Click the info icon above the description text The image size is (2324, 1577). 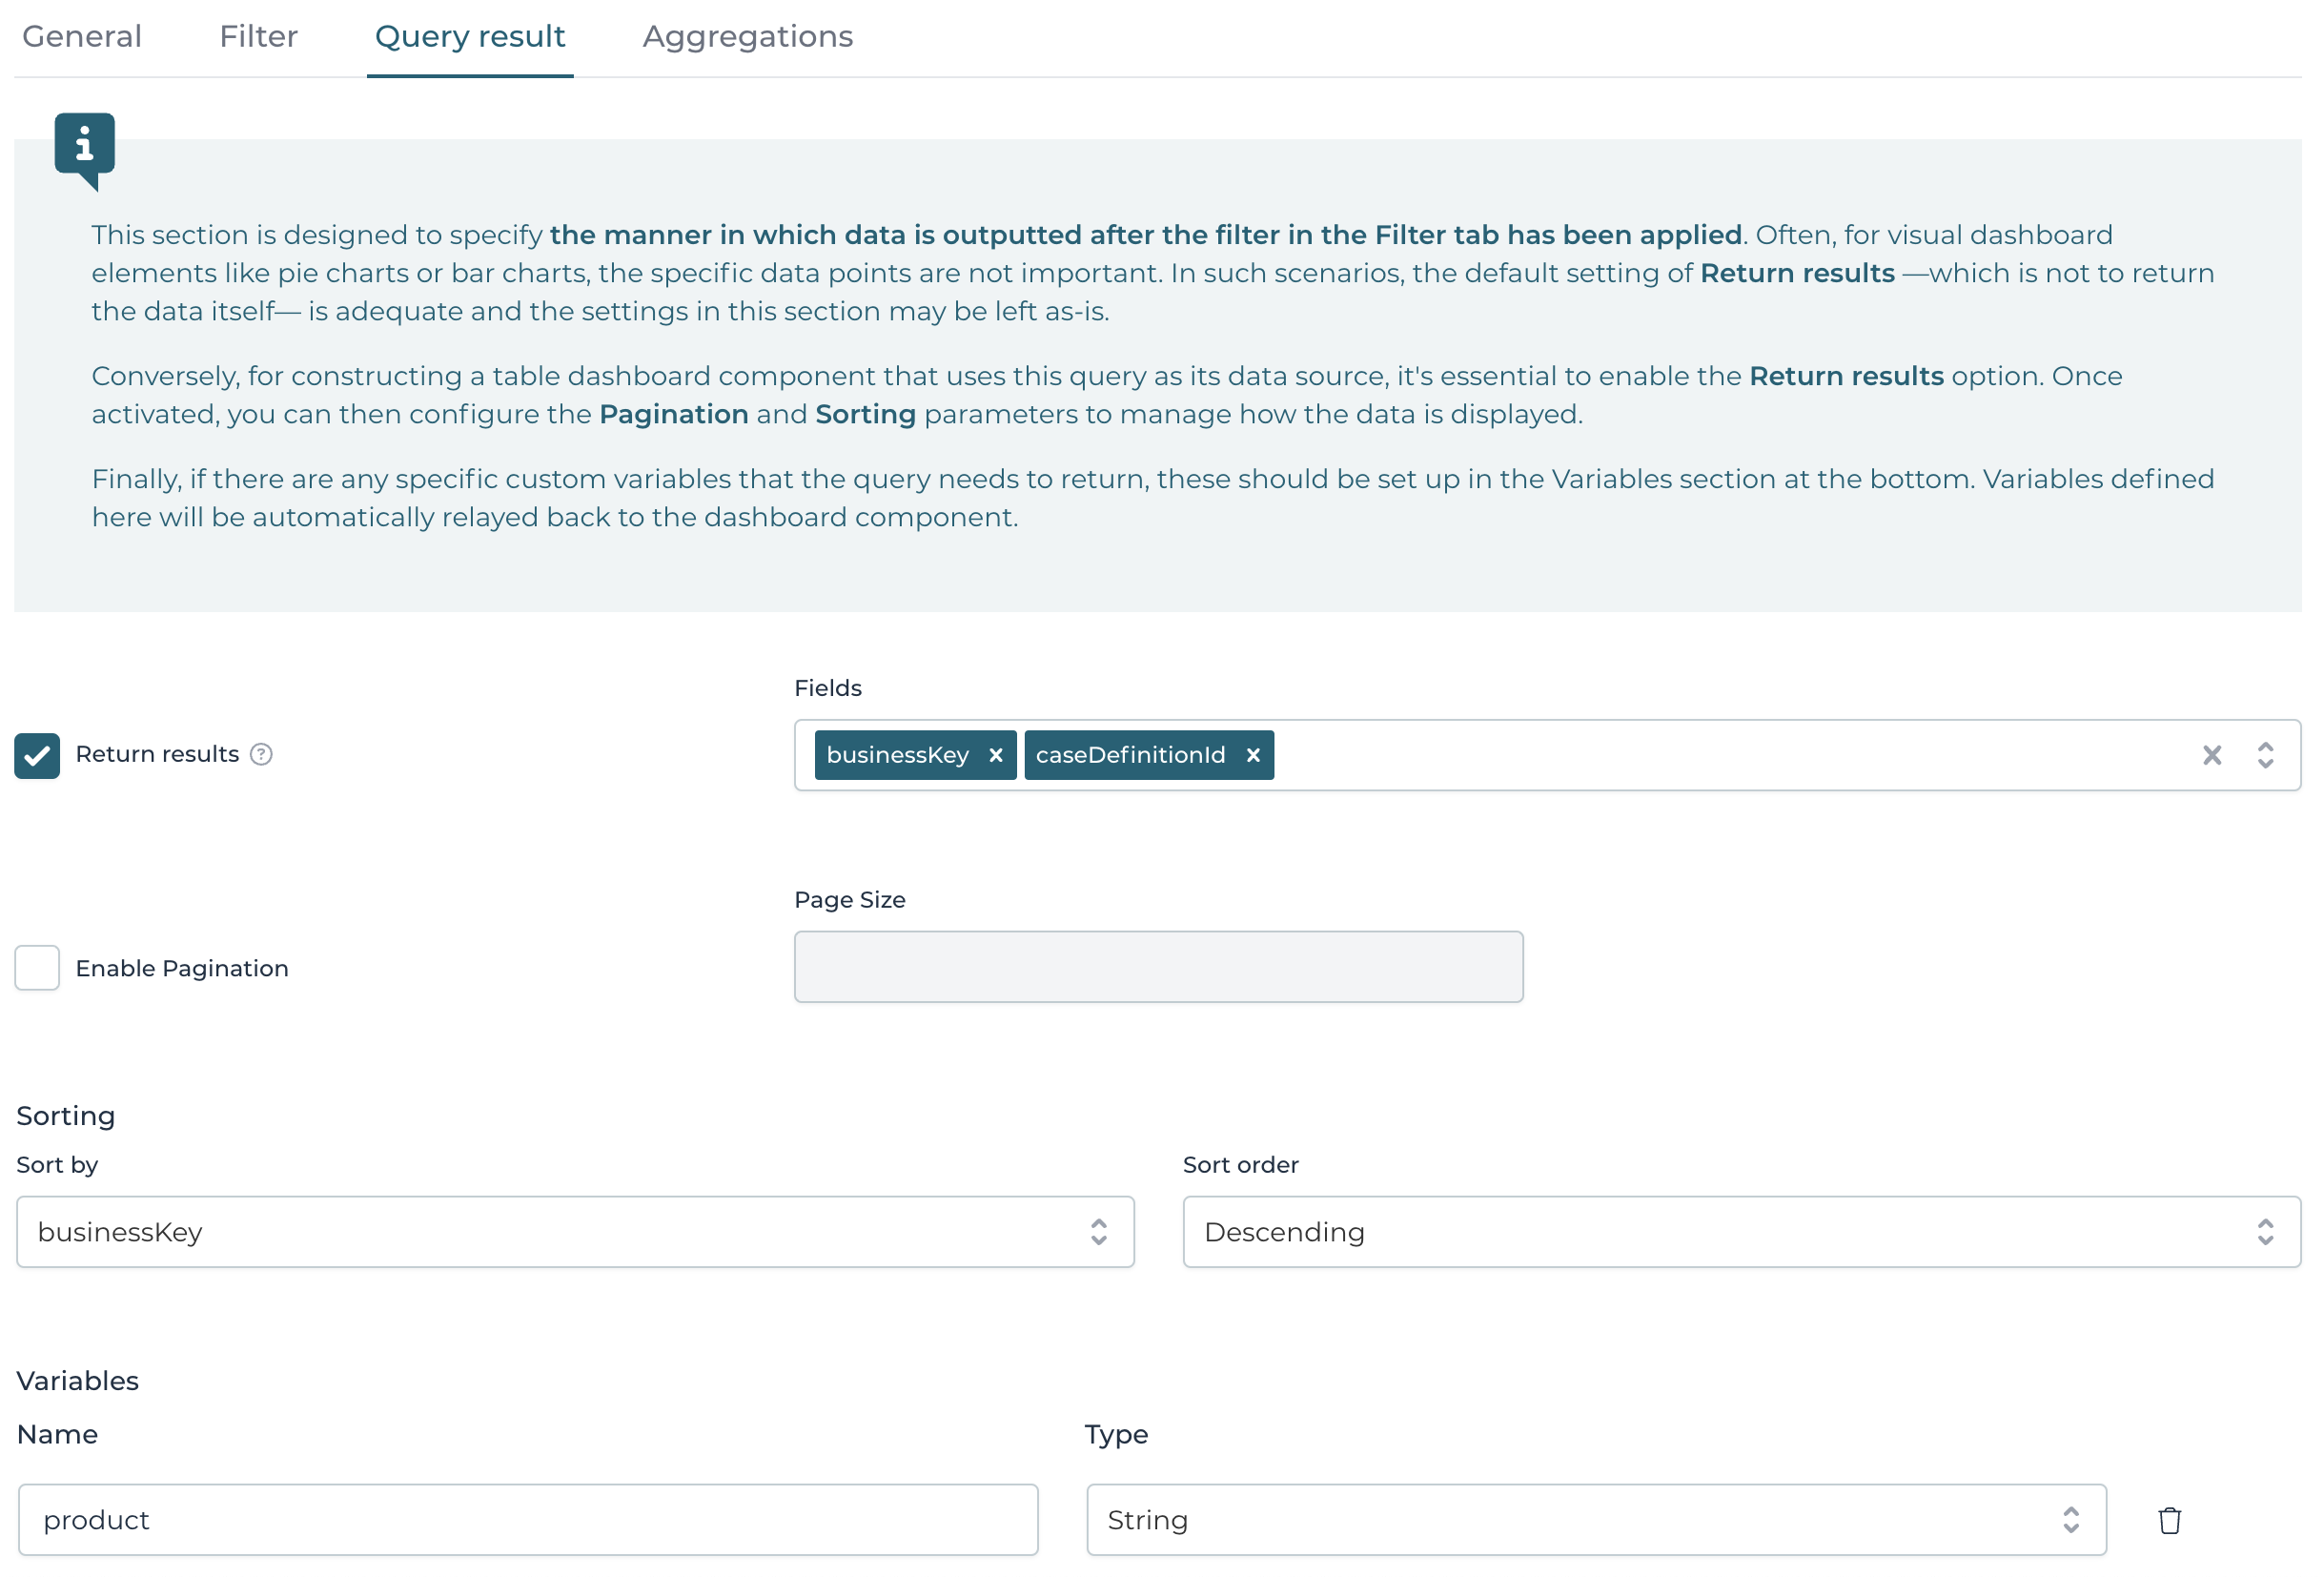pyautogui.click(x=84, y=143)
